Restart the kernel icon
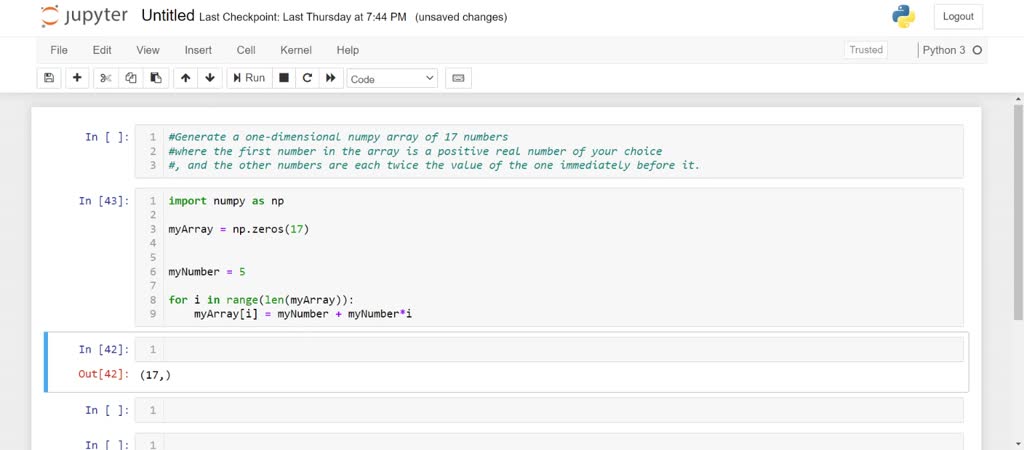This screenshot has height=450, width=1024. click(x=307, y=78)
